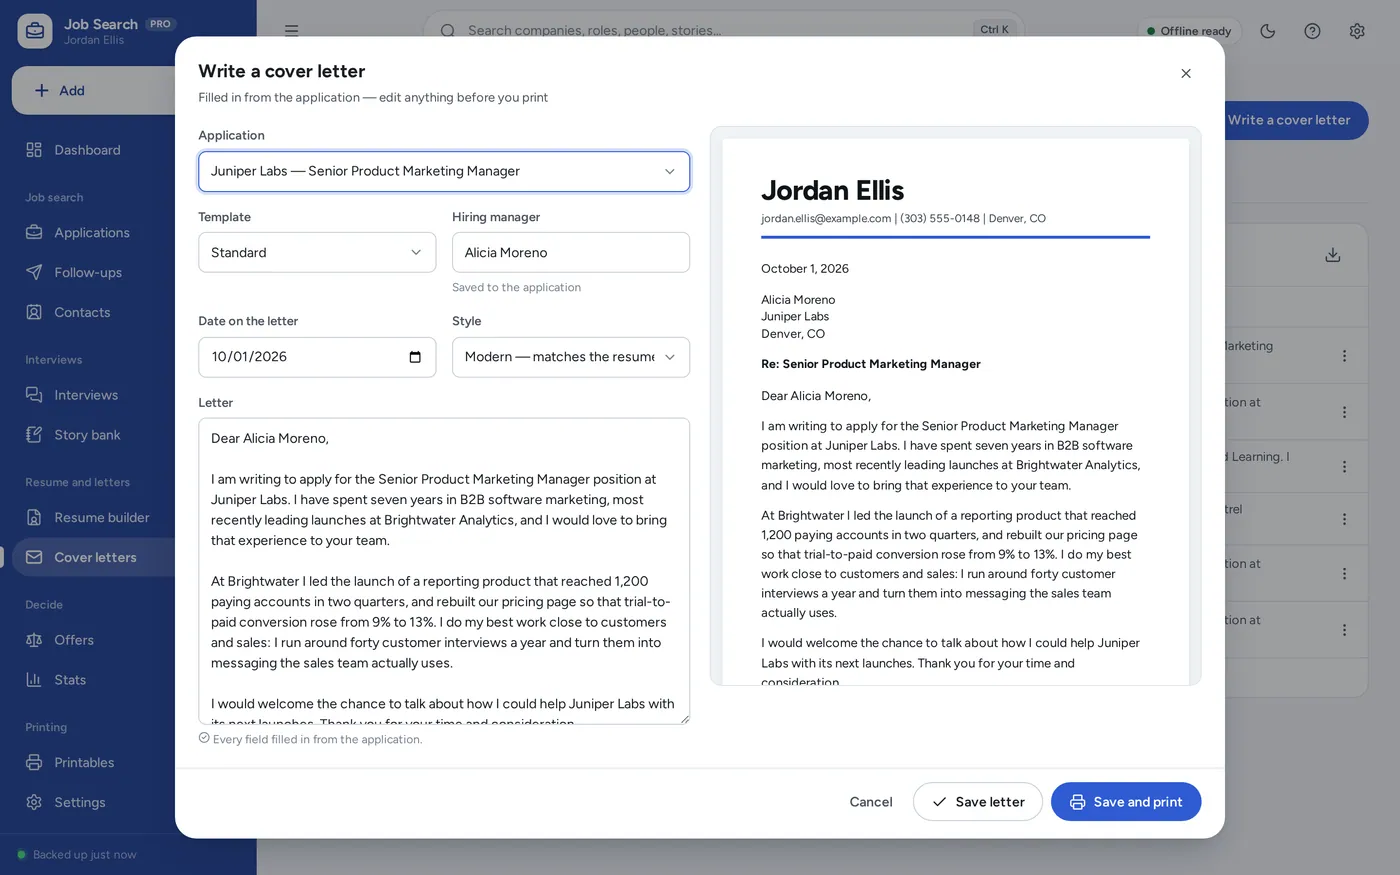Close the cover letter dialog
1400x875 pixels.
[x=1186, y=73]
